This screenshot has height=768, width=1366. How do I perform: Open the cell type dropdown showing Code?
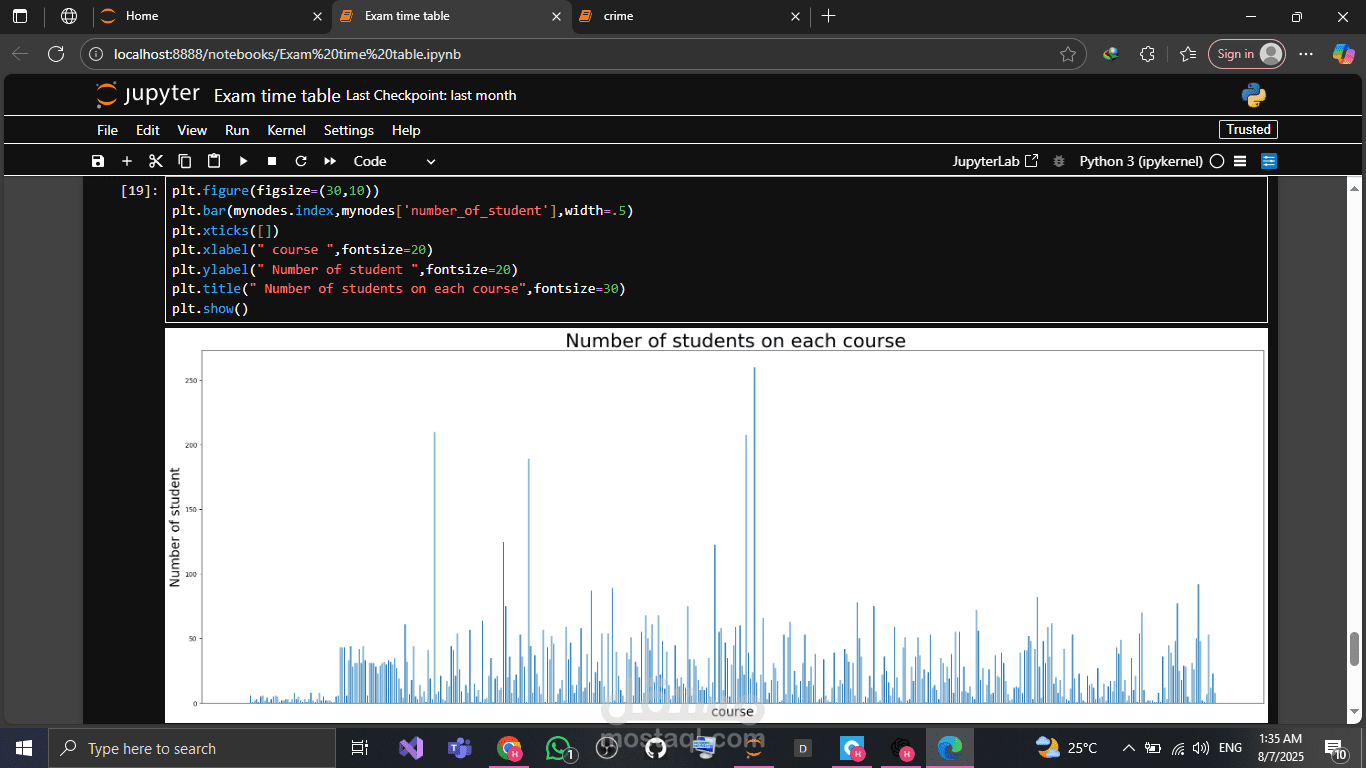(394, 161)
